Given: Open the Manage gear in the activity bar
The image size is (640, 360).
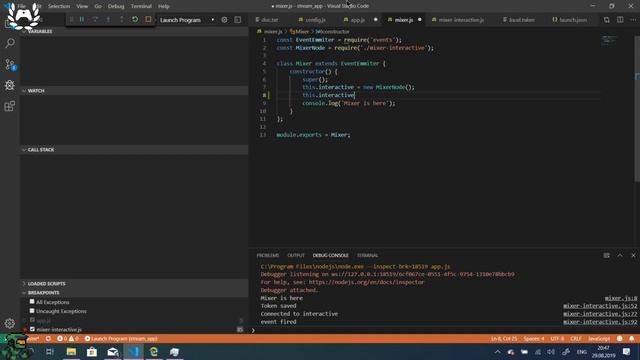Looking at the screenshot, I should (x=10, y=323).
